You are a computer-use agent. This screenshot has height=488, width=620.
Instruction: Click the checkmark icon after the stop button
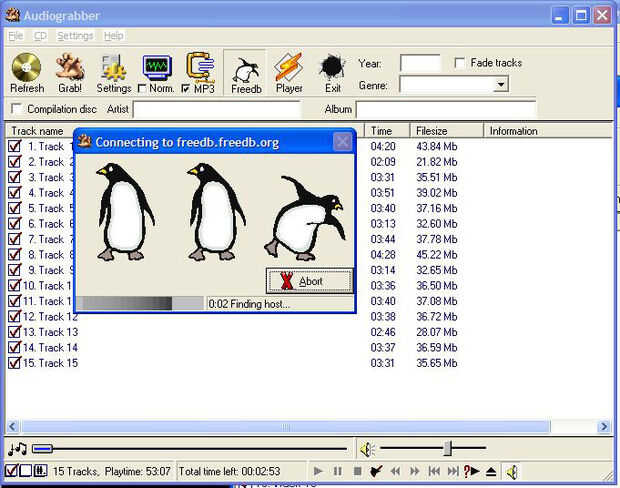[376, 471]
